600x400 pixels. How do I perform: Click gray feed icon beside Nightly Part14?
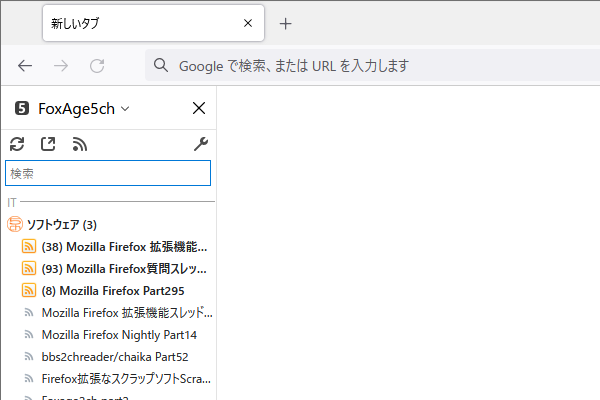pyautogui.click(x=29, y=335)
